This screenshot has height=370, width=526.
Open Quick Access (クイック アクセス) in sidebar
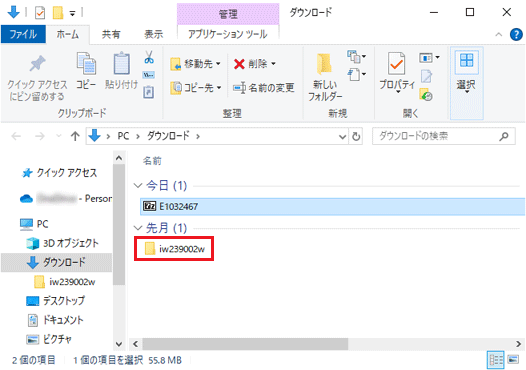[x=59, y=173]
